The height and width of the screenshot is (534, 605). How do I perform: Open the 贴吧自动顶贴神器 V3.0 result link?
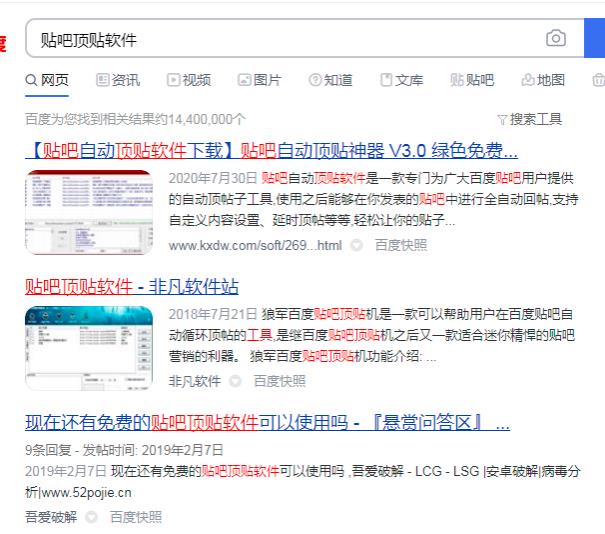coord(271,150)
